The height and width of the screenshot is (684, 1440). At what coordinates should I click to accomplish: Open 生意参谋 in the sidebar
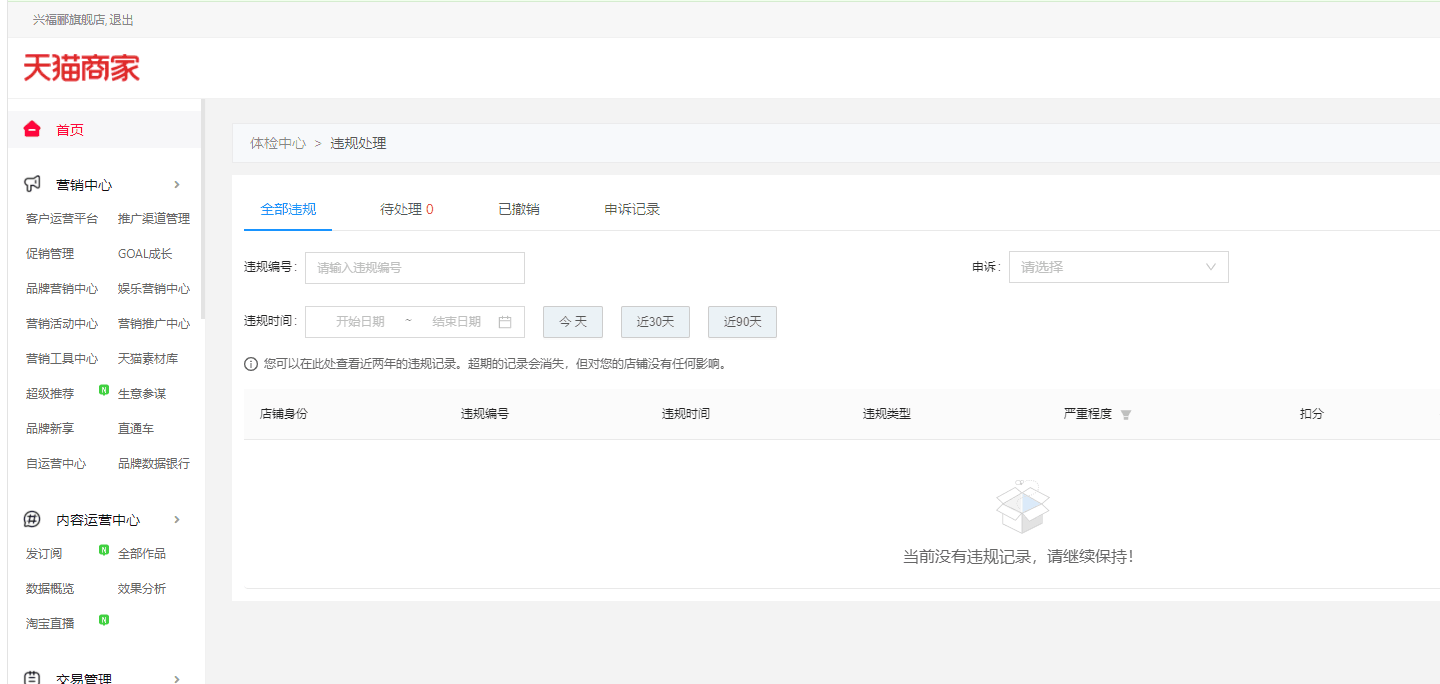142,394
